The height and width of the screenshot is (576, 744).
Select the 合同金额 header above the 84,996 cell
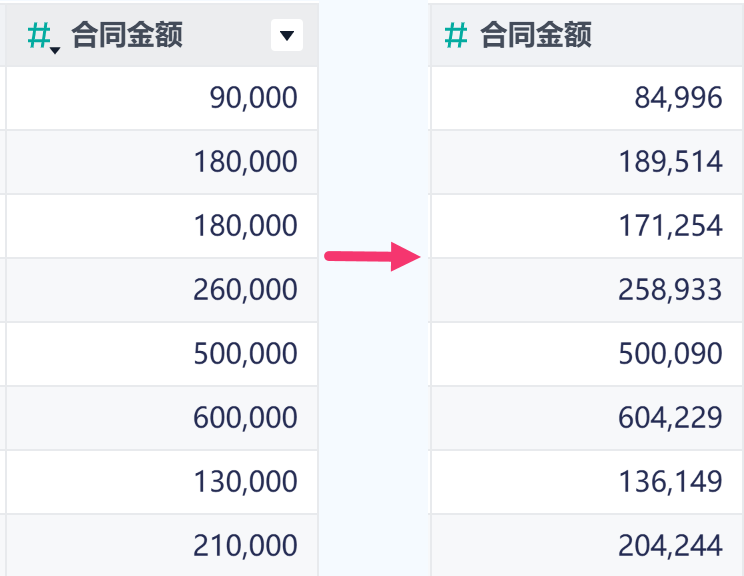coord(536,35)
